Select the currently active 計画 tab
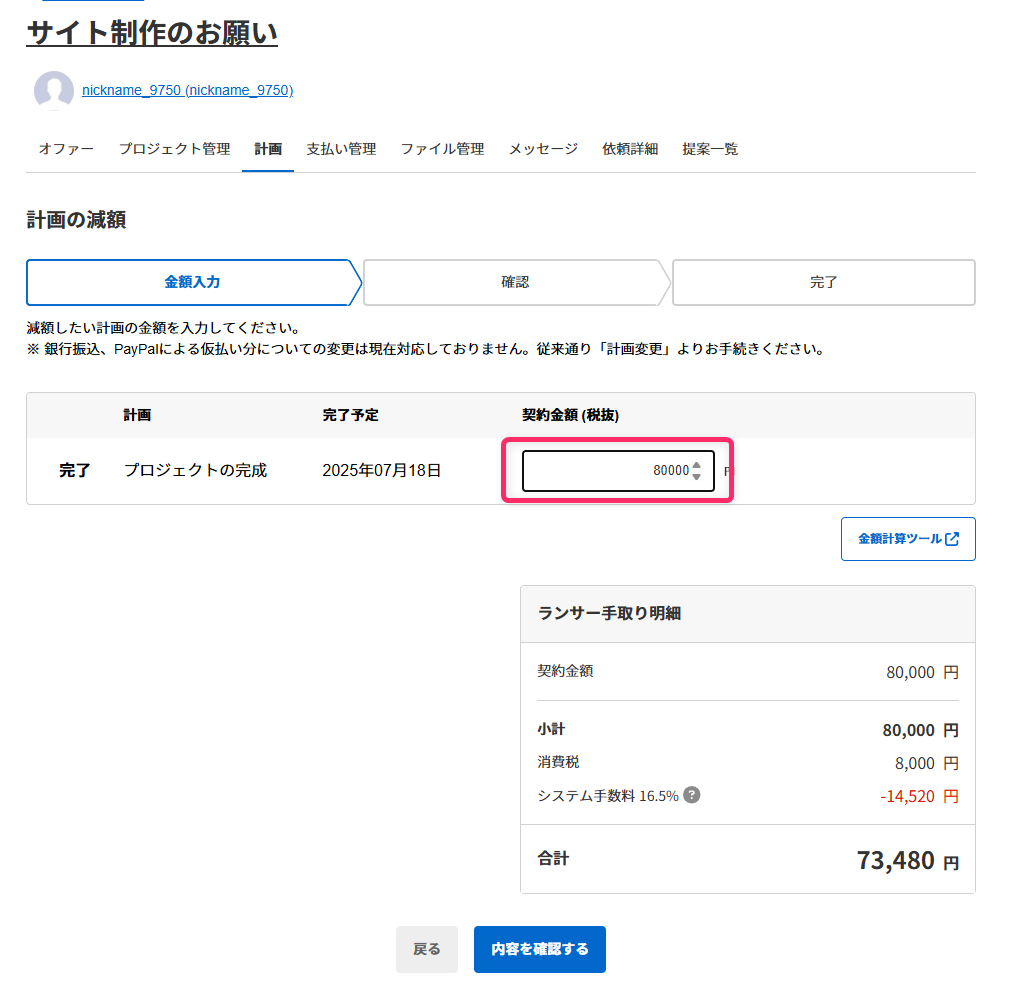 pos(267,148)
